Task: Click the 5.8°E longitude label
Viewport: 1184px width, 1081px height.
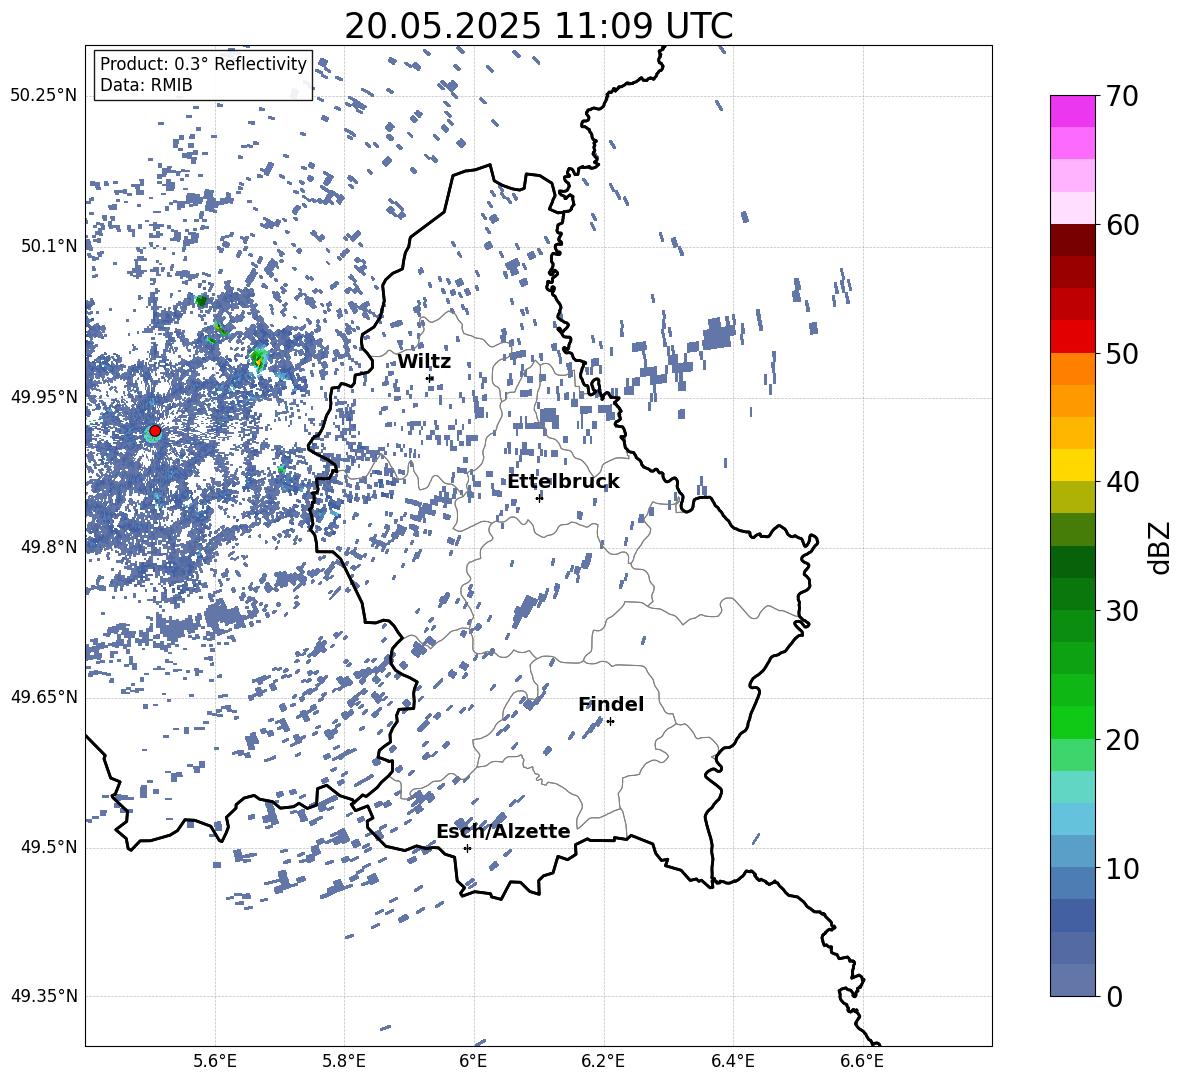Action: (x=344, y=1061)
